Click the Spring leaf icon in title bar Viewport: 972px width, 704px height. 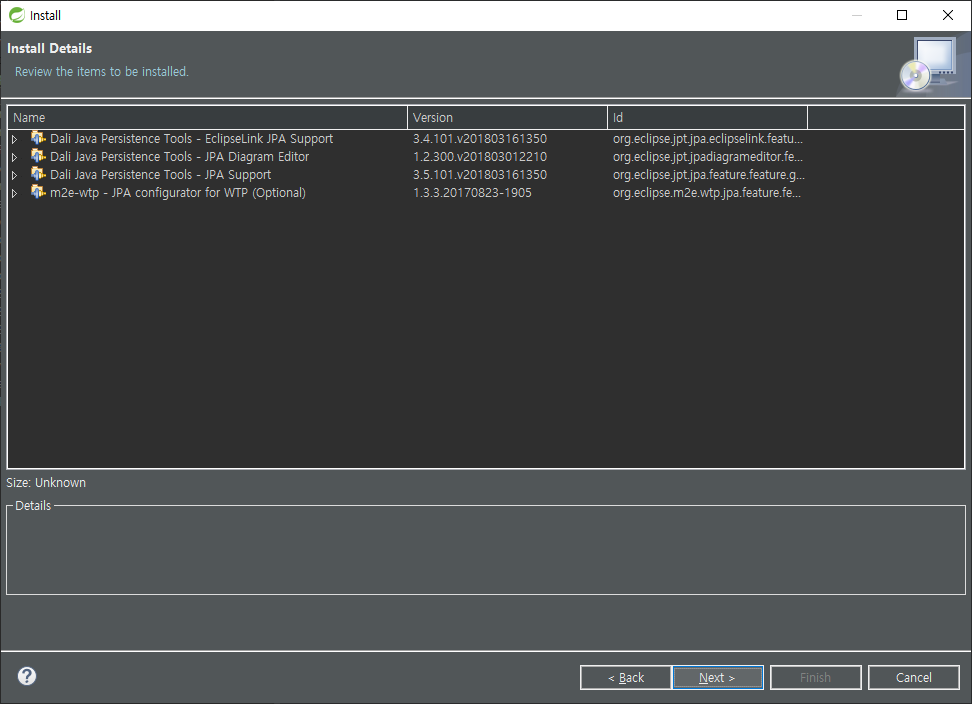click(17, 15)
